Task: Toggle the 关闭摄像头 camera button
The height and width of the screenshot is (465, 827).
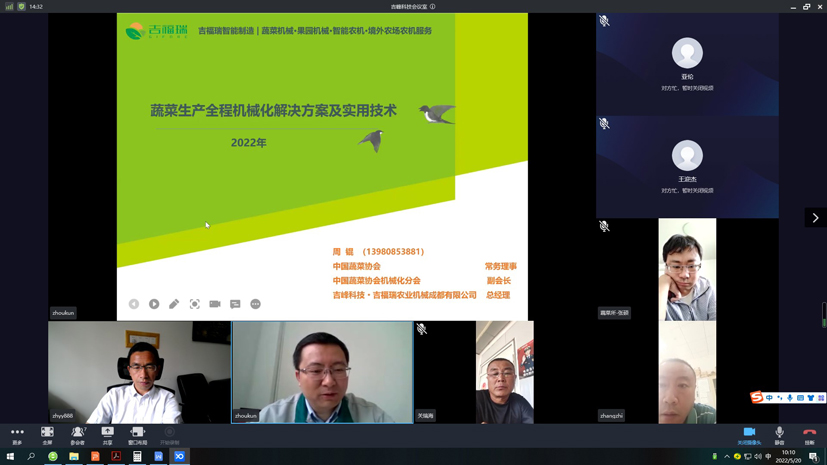Action: coord(749,435)
